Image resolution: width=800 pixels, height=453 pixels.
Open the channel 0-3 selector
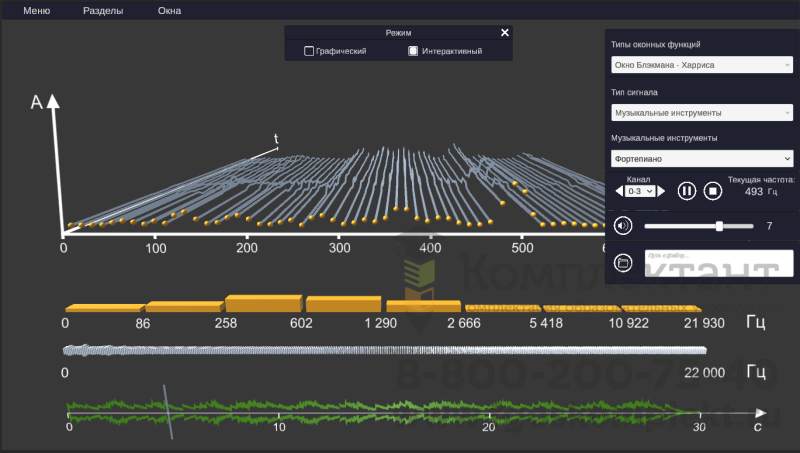click(640, 190)
